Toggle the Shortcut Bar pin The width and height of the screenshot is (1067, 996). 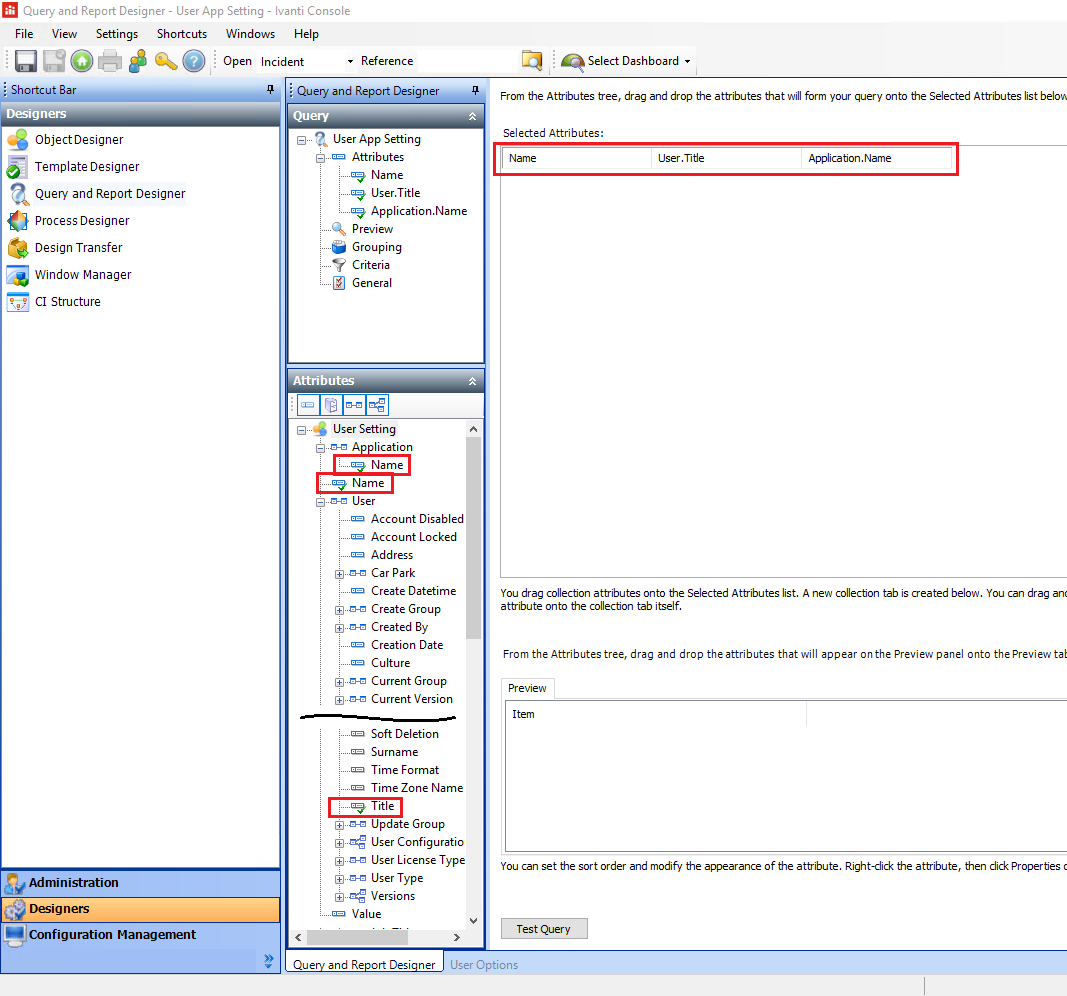[270, 90]
